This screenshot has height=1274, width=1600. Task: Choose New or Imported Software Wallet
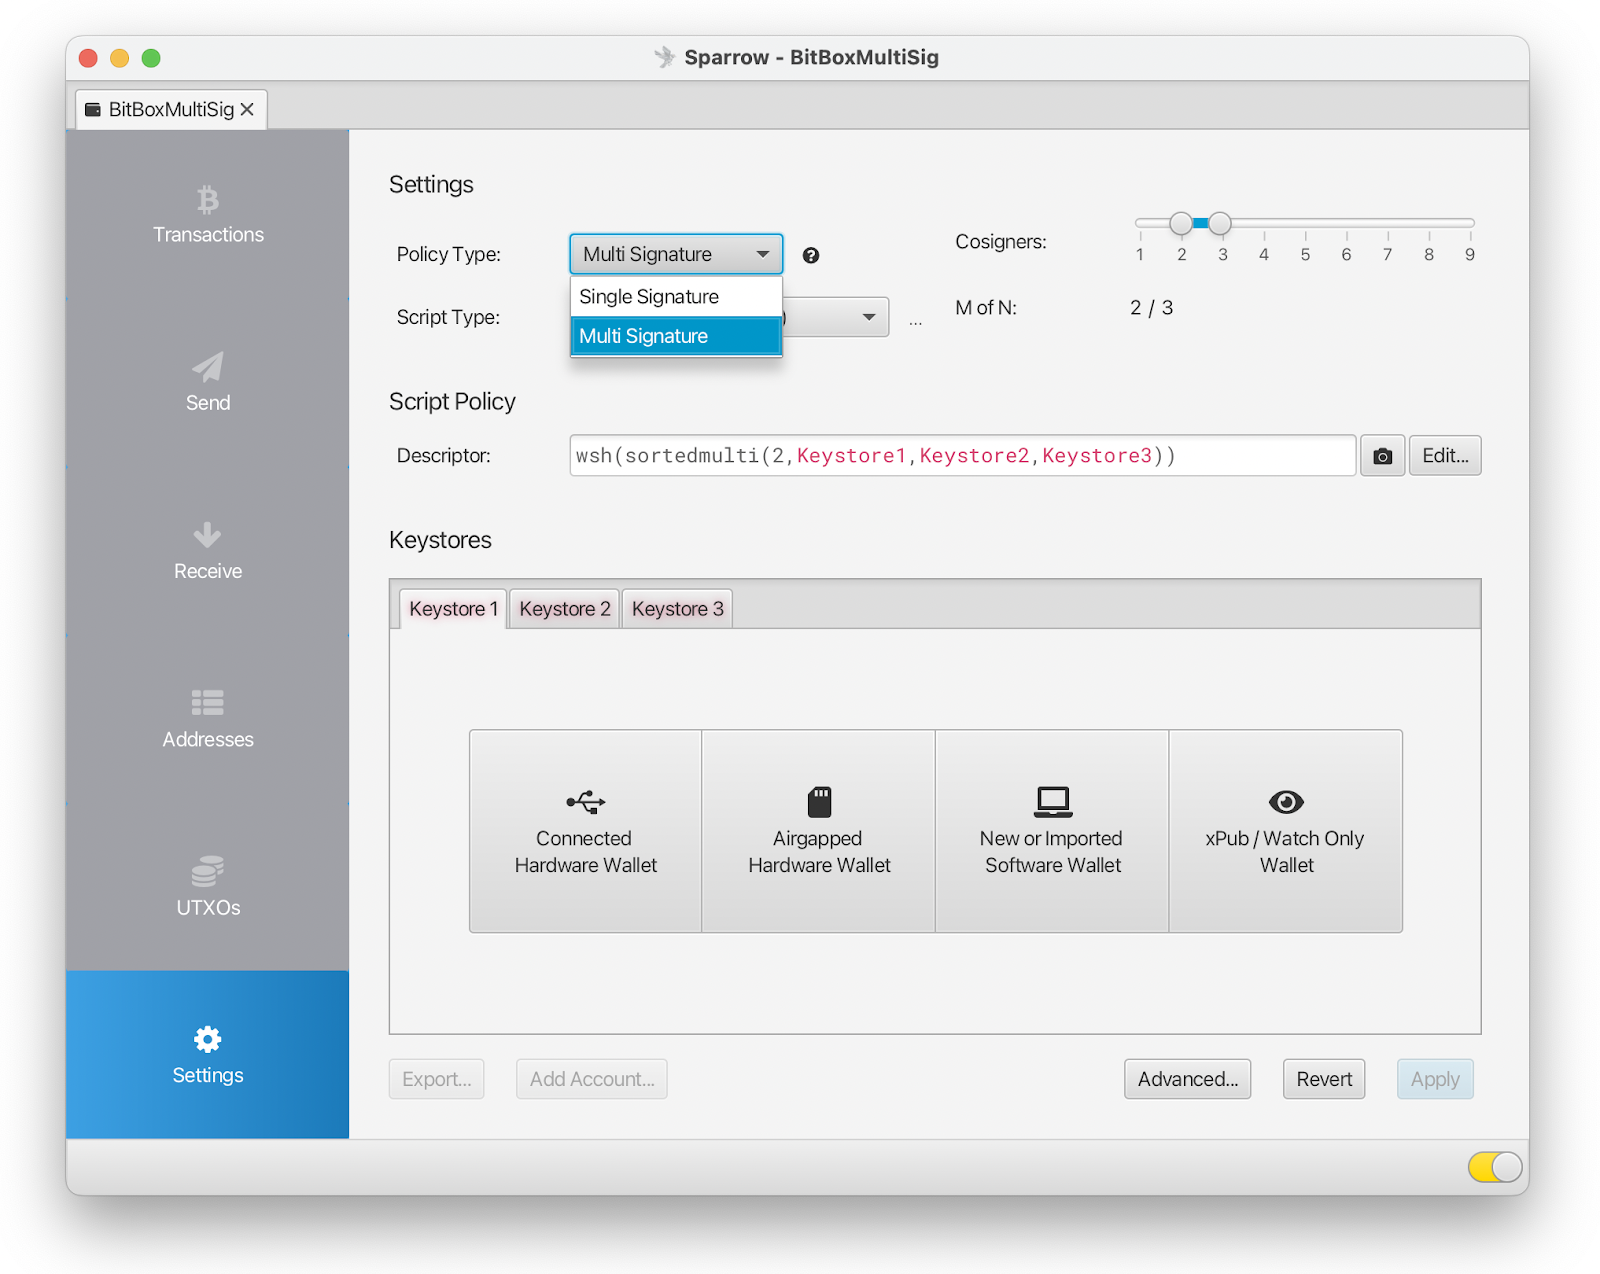(1052, 831)
